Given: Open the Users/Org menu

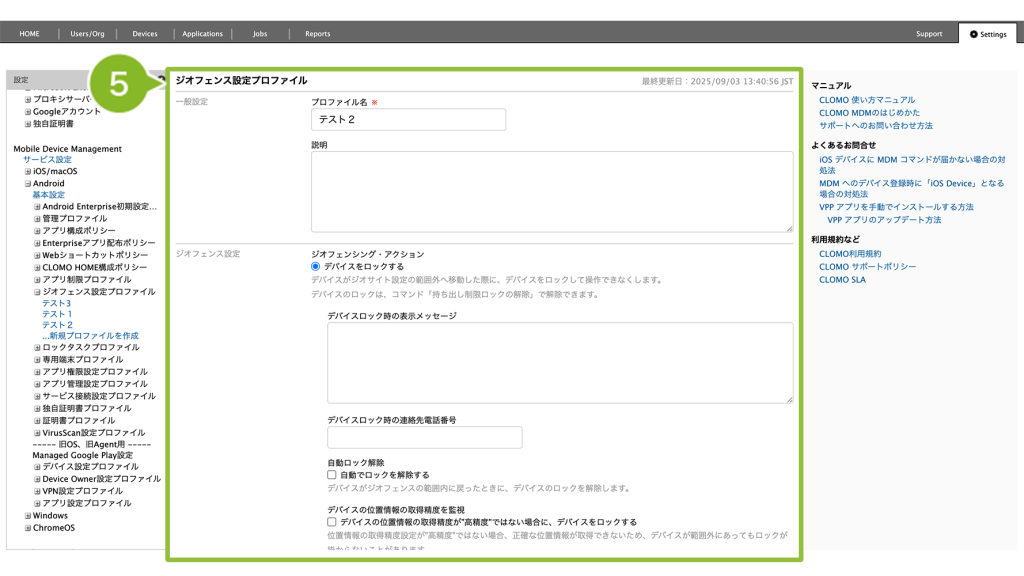Looking at the screenshot, I should click(87, 34).
